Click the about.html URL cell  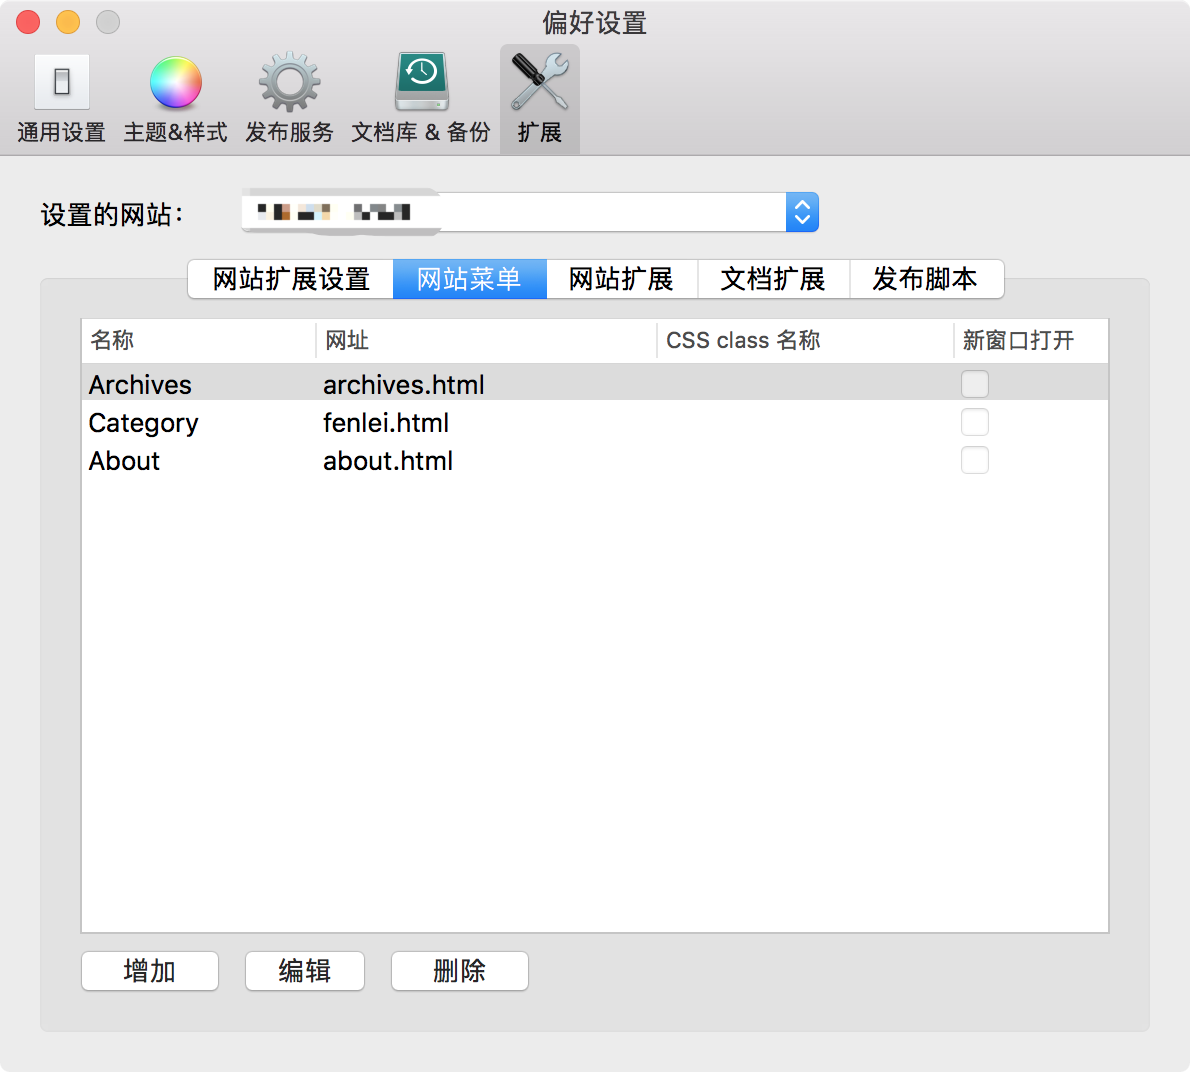pos(388,461)
